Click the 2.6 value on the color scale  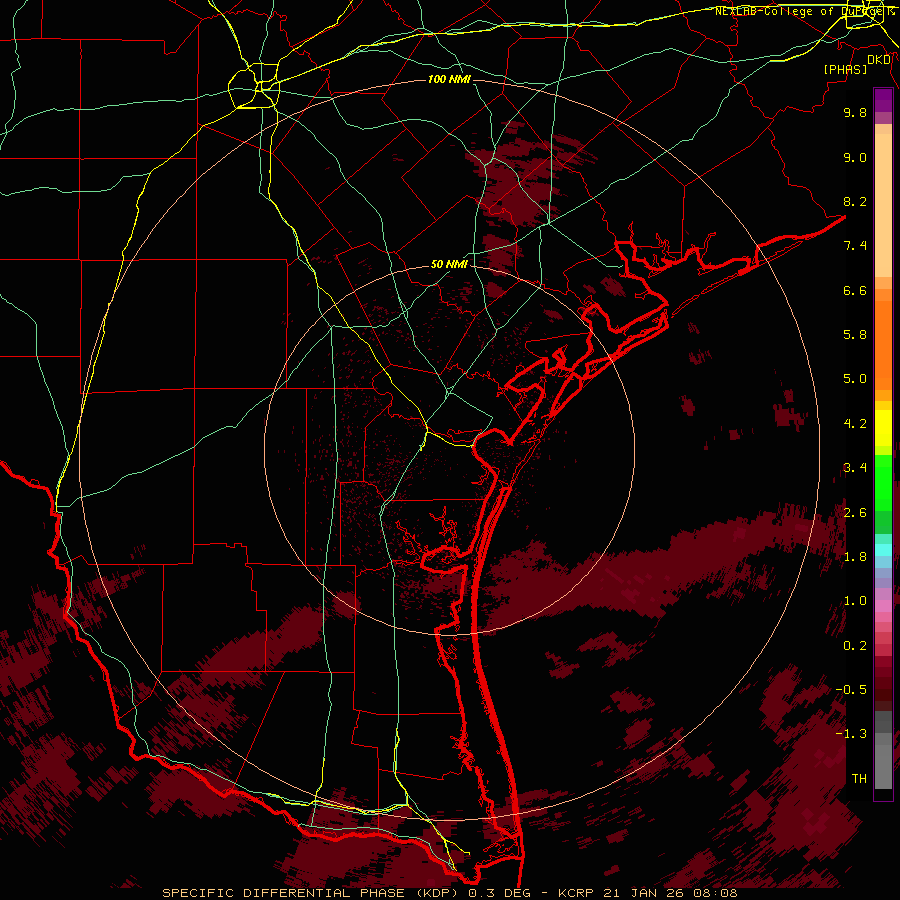pos(855,513)
